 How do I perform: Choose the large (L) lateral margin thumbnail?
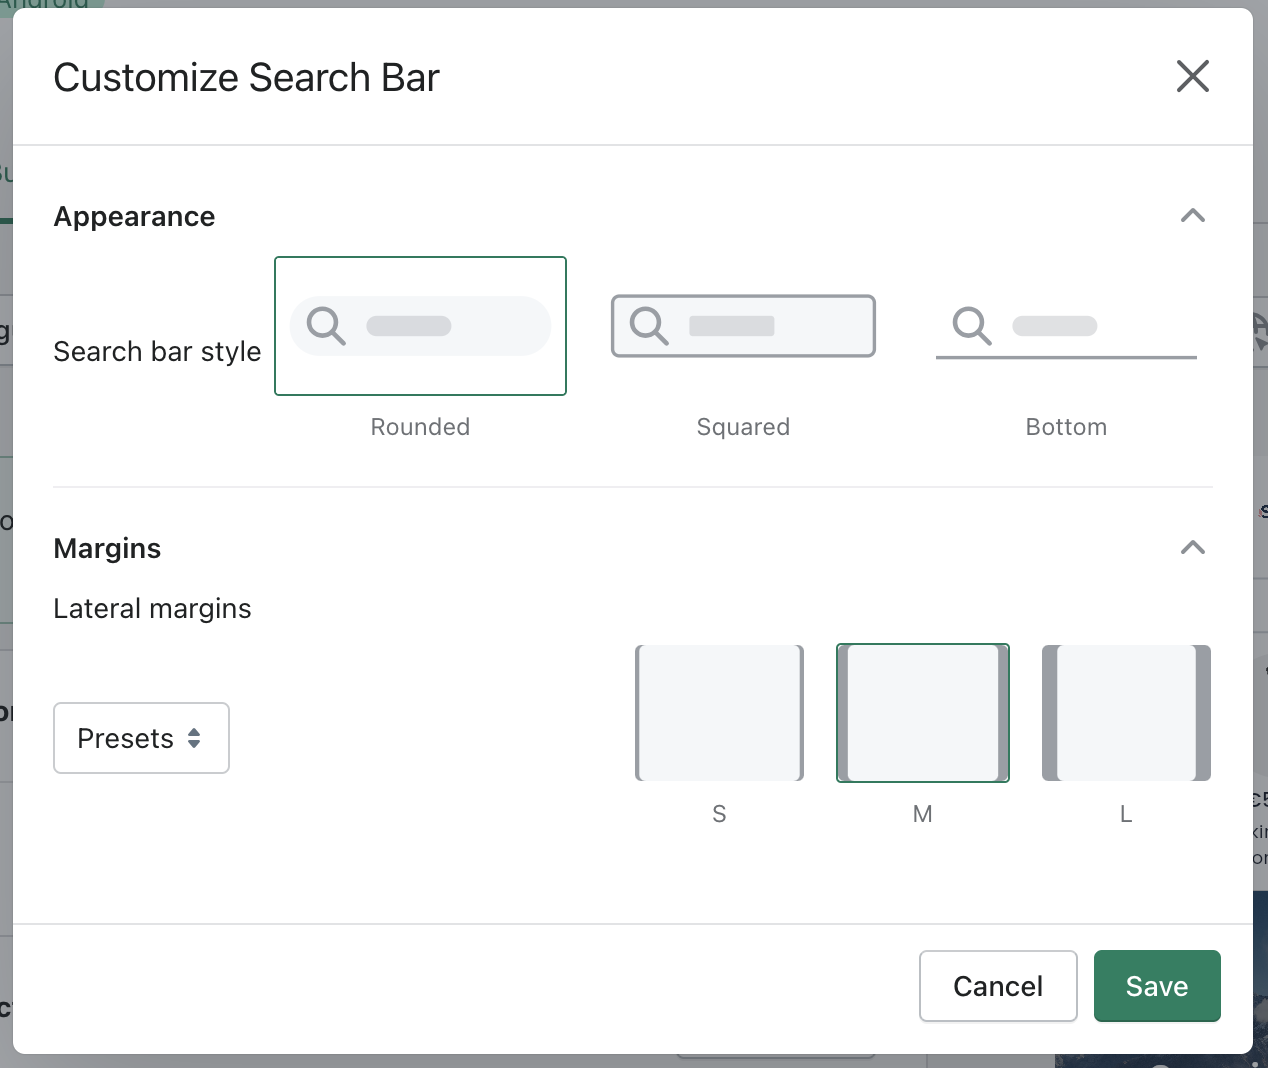pyautogui.click(x=1126, y=713)
